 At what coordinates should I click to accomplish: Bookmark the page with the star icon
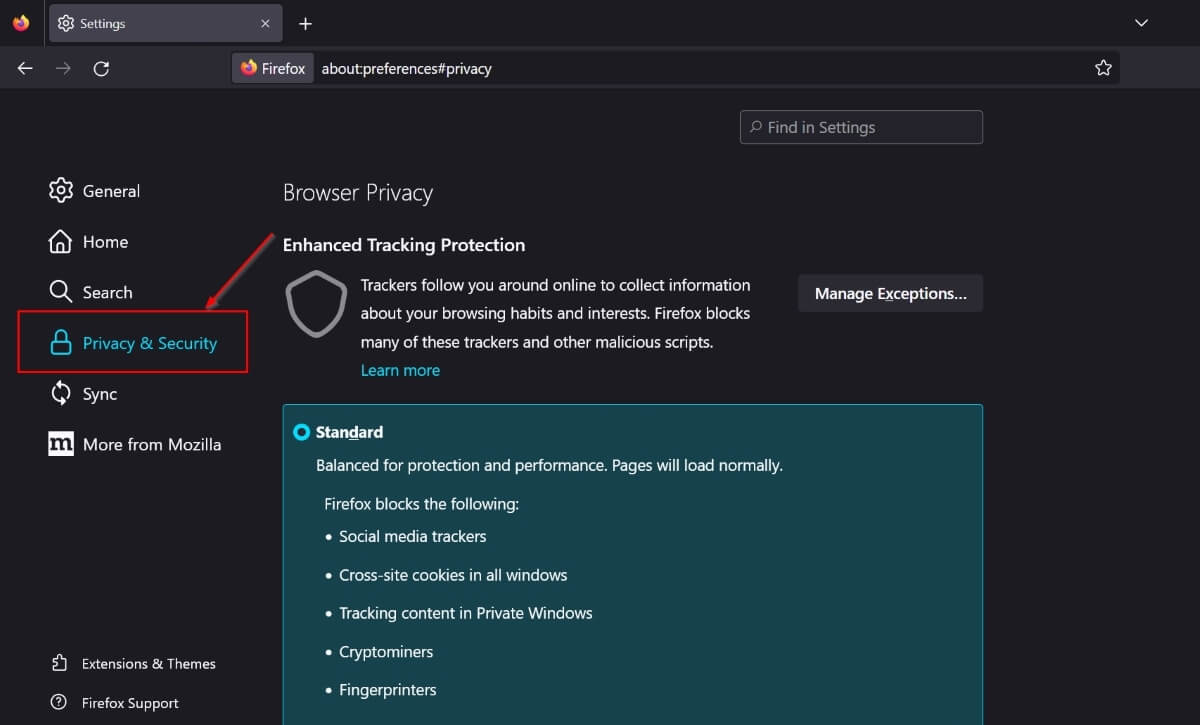click(1103, 68)
